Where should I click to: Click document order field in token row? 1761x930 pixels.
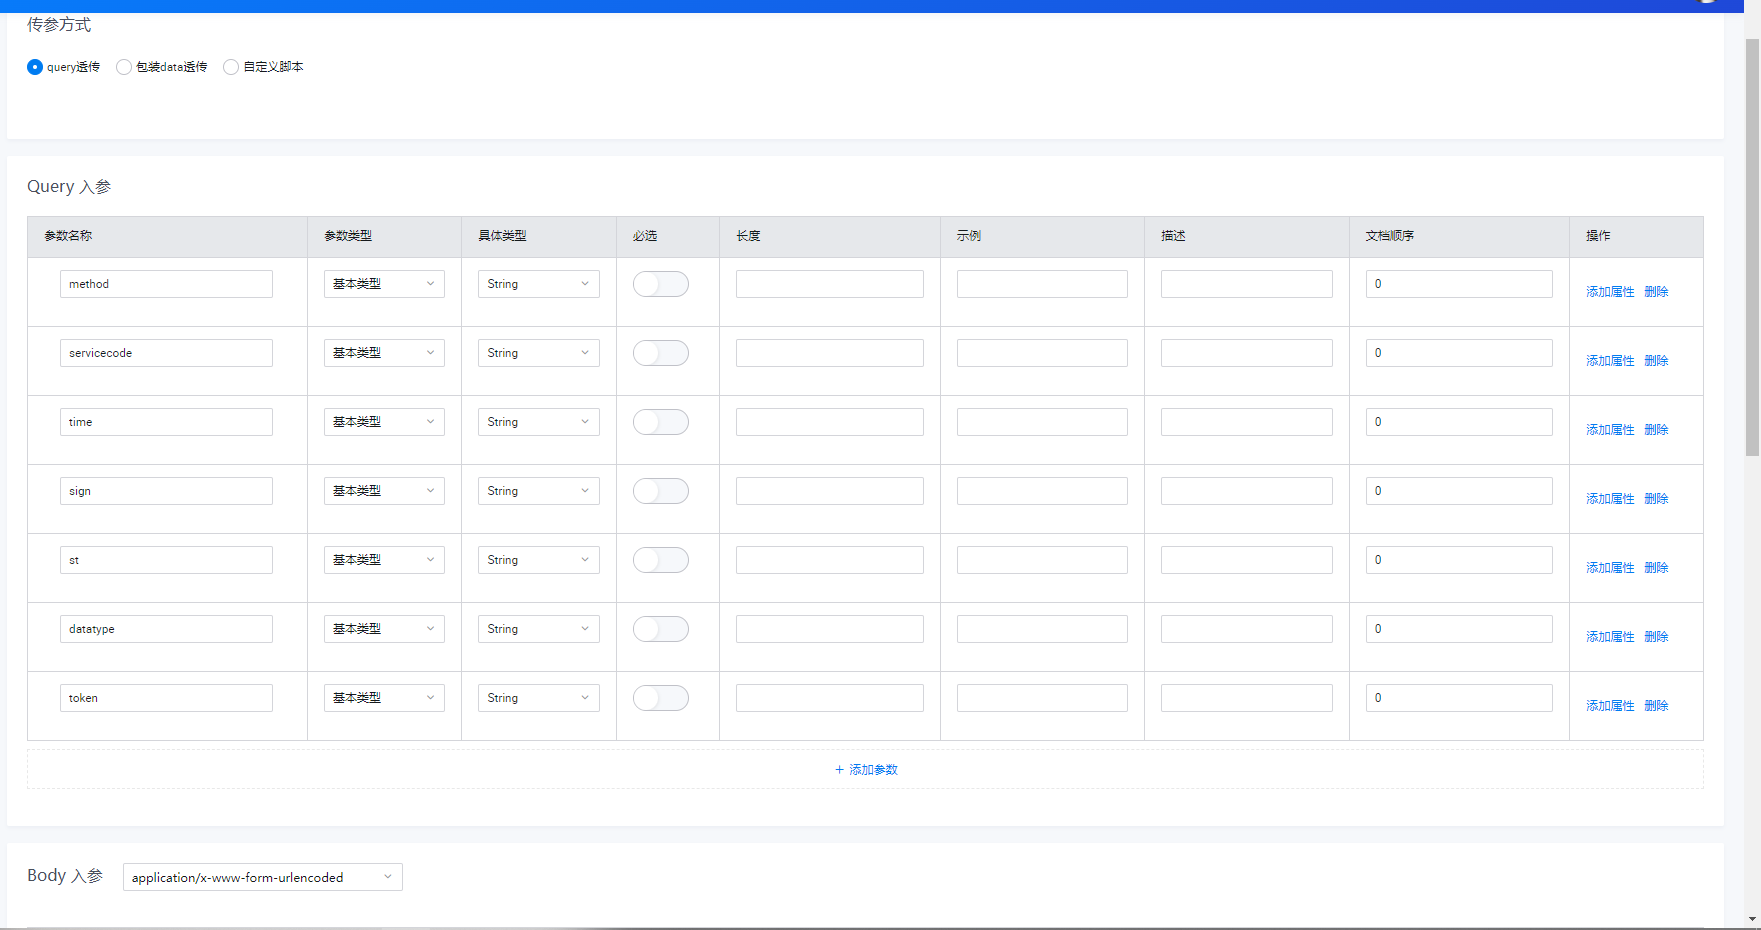click(1459, 698)
